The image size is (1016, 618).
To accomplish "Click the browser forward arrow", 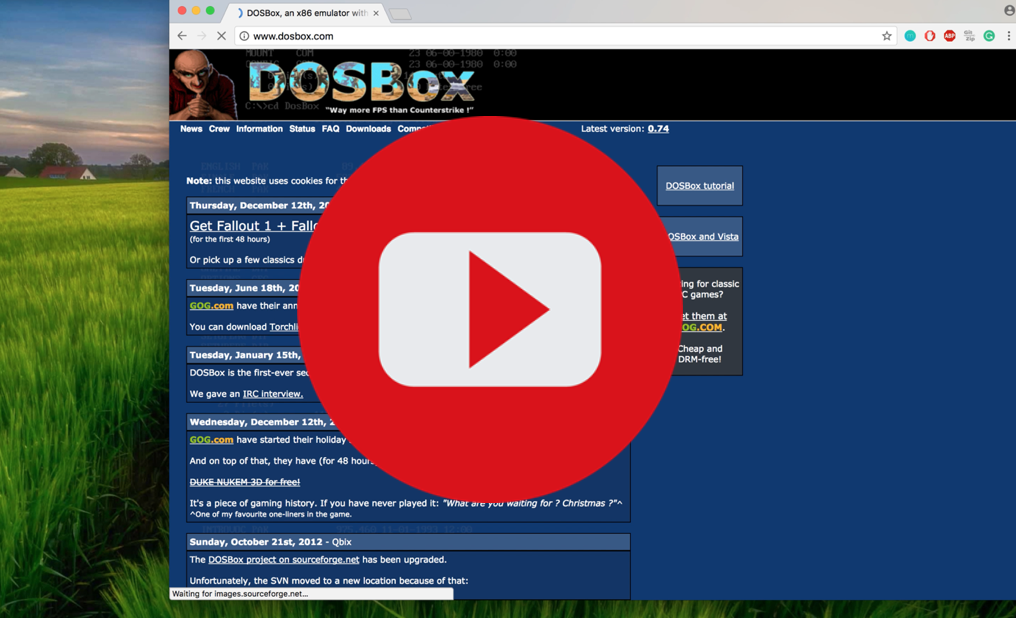I will tap(202, 36).
